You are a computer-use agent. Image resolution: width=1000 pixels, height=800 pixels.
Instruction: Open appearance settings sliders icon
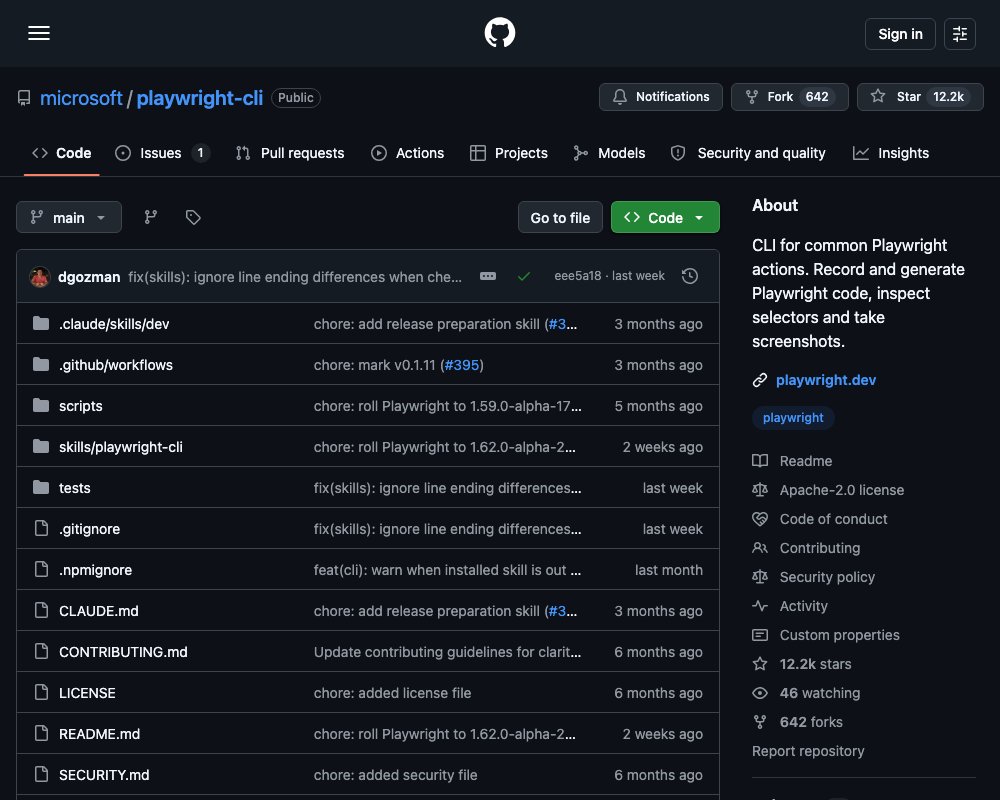[959, 34]
